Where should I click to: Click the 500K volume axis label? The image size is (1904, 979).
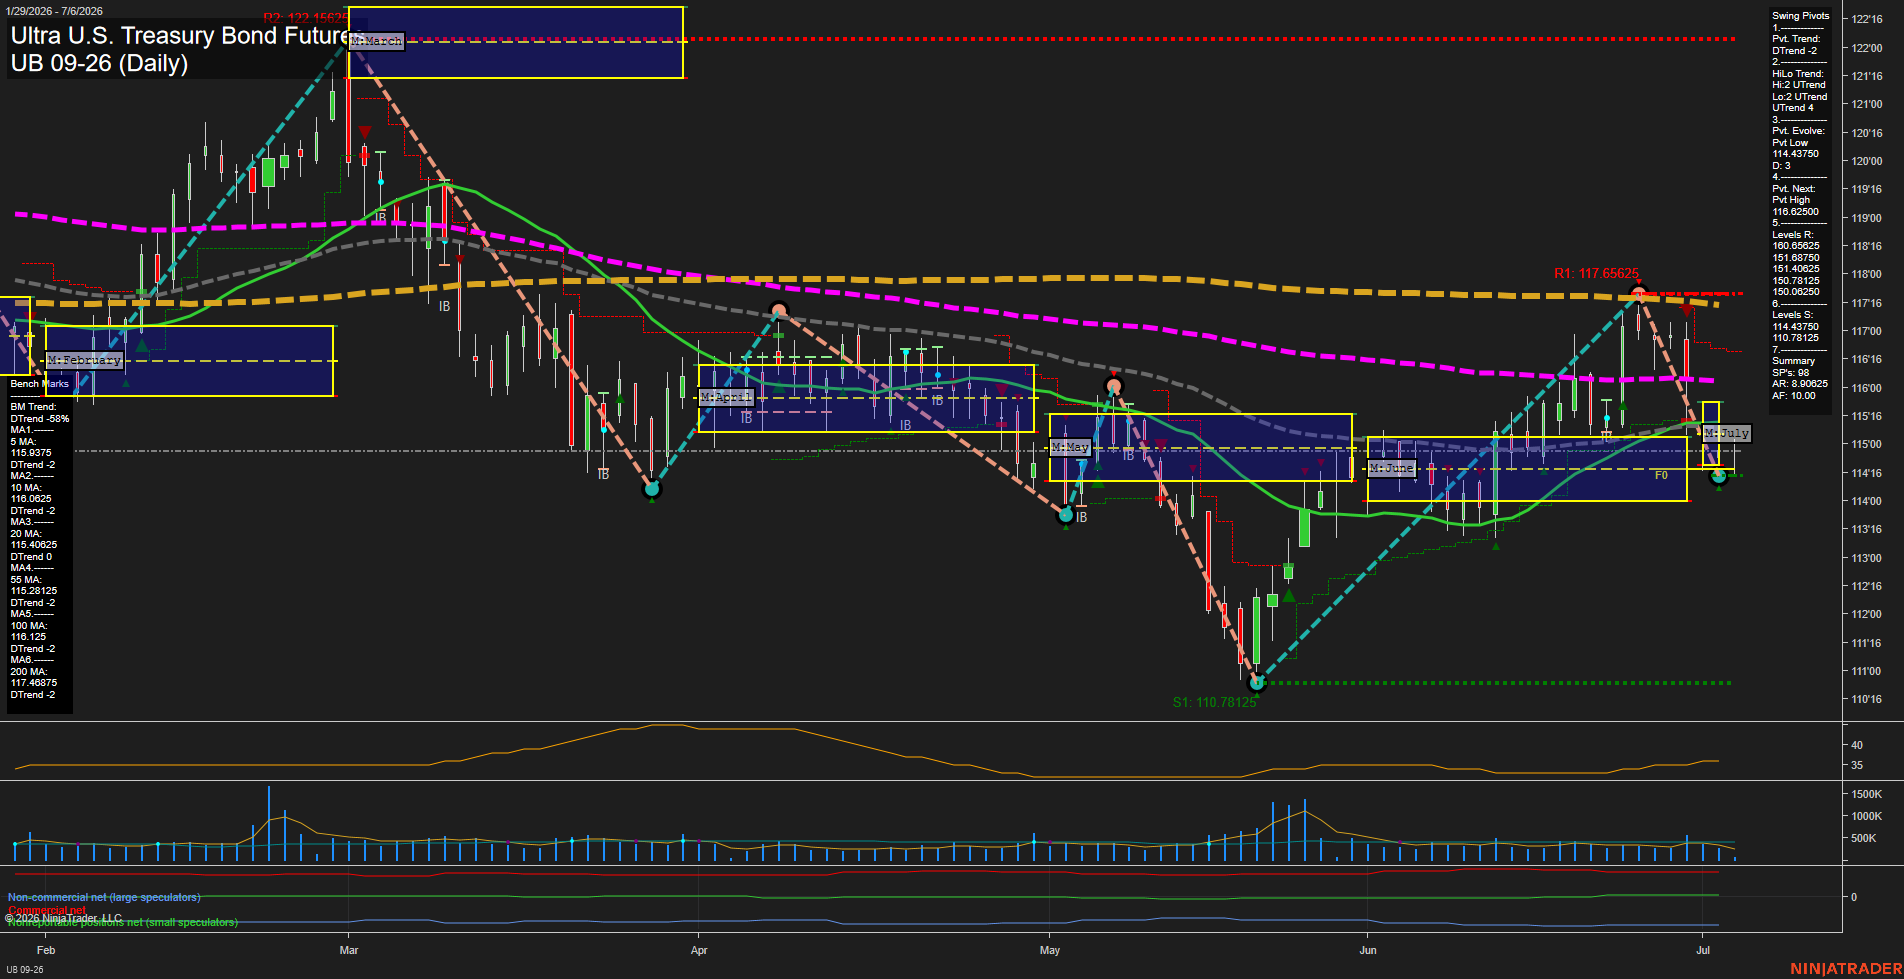tap(1864, 838)
